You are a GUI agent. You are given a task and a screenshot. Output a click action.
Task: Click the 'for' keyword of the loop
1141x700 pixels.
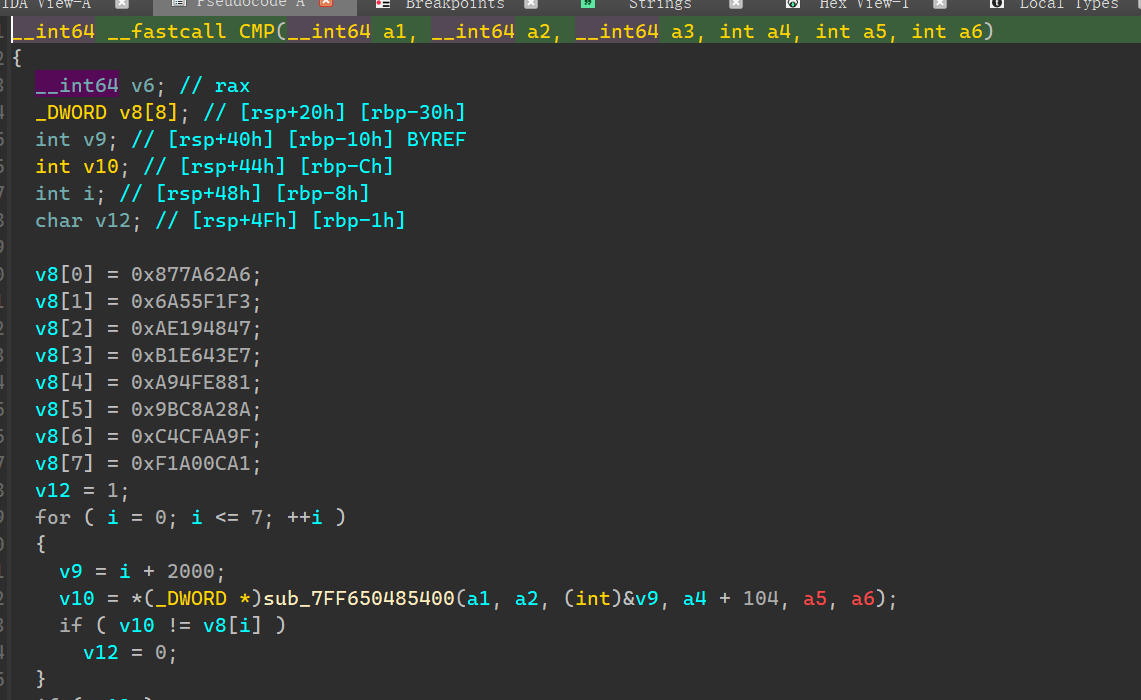coord(53,517)
